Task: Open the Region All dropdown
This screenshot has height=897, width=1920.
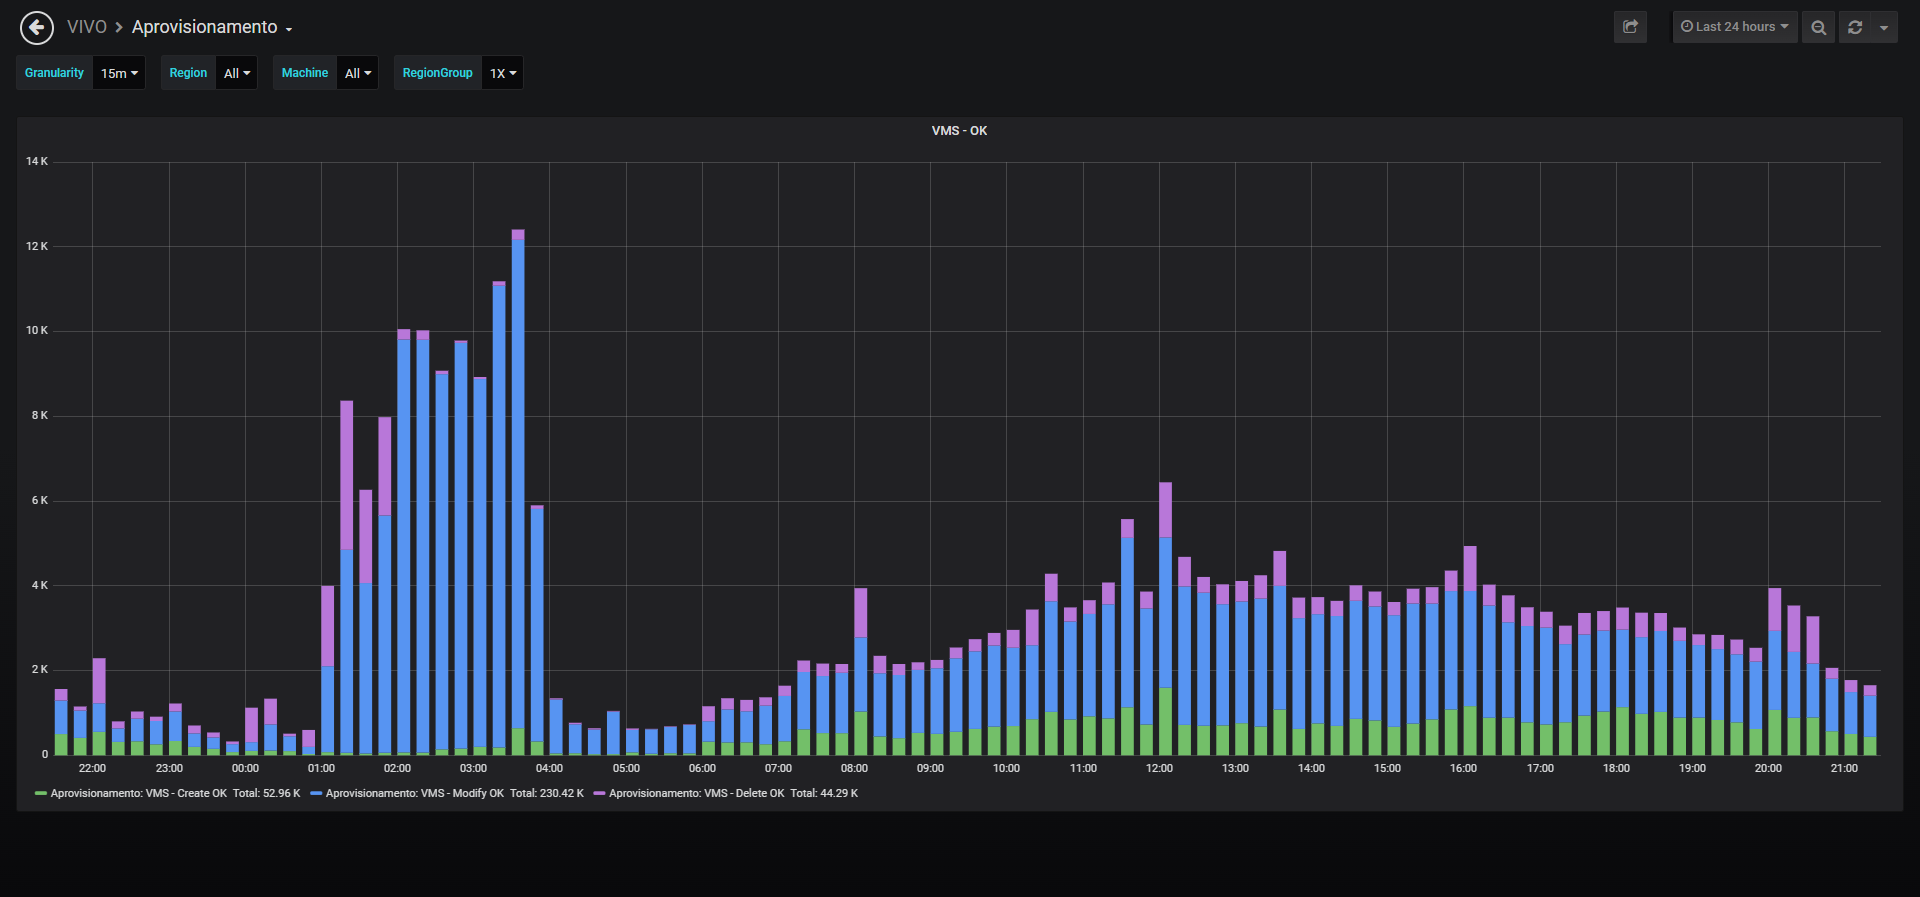Action: (237, 73)
